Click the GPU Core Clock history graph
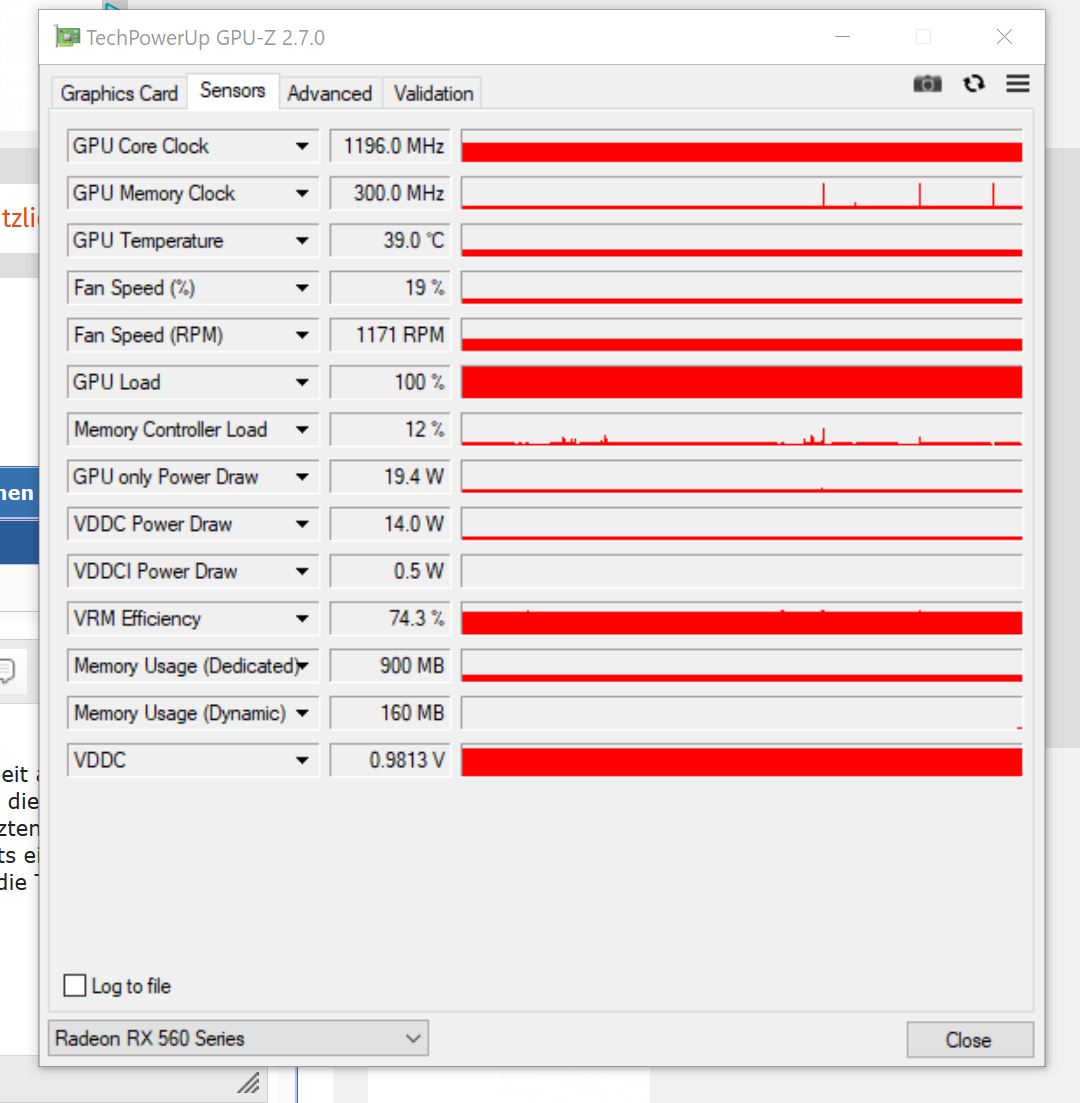1080x1103 pixels. [742, 146]
